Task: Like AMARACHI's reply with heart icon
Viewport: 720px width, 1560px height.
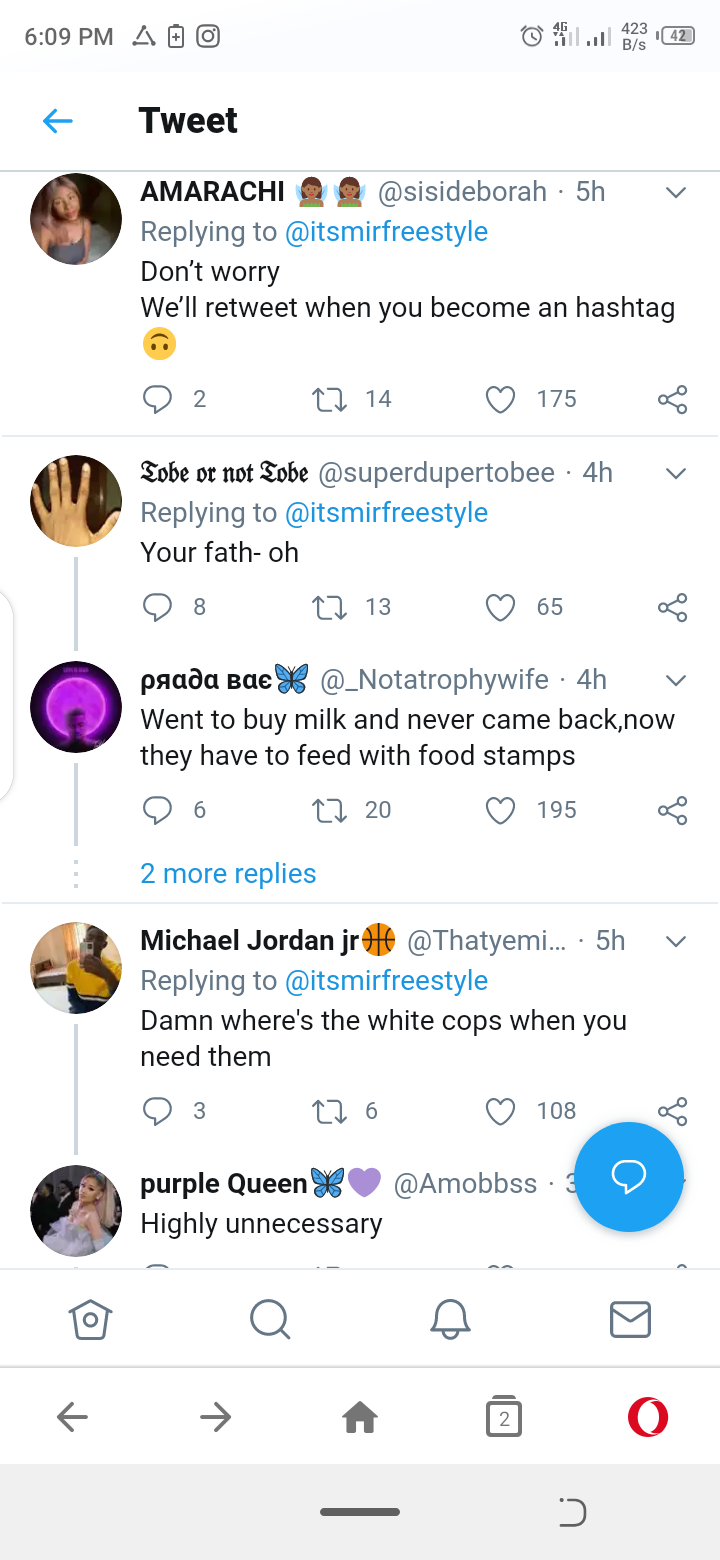Action: pyautogui.click(x=500, y=400)
